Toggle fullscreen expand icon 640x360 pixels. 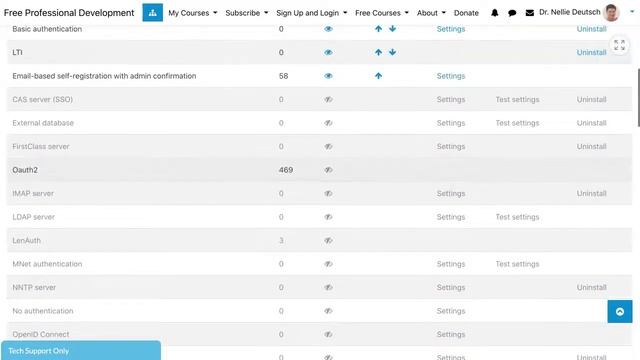(x=619, y=45)
